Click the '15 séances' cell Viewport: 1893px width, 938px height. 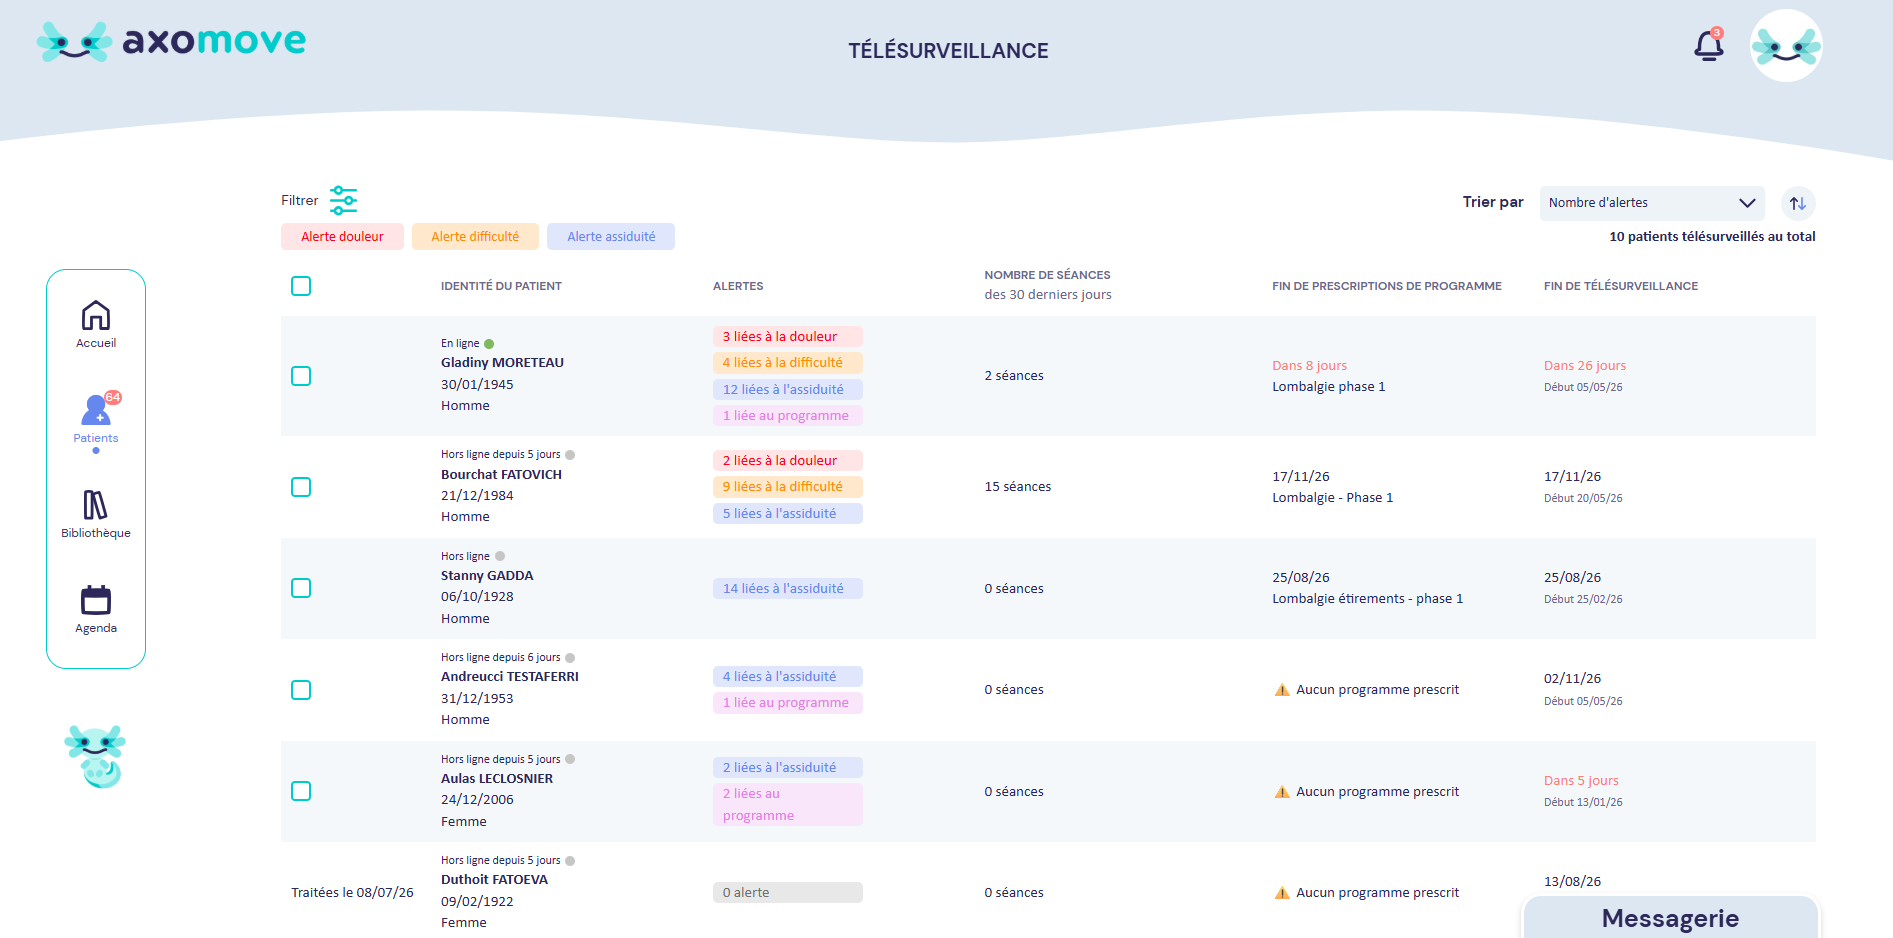click(1018, 487)
